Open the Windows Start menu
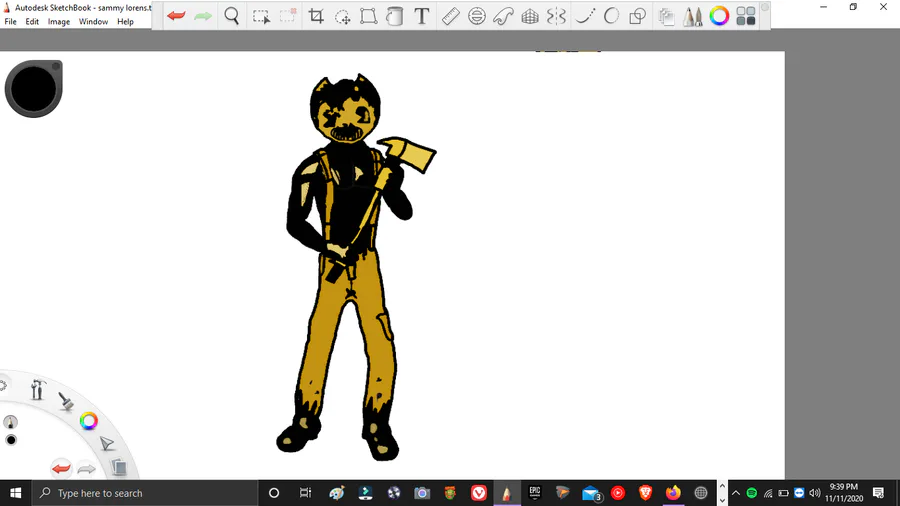900x506 pixels. [15, 493]
